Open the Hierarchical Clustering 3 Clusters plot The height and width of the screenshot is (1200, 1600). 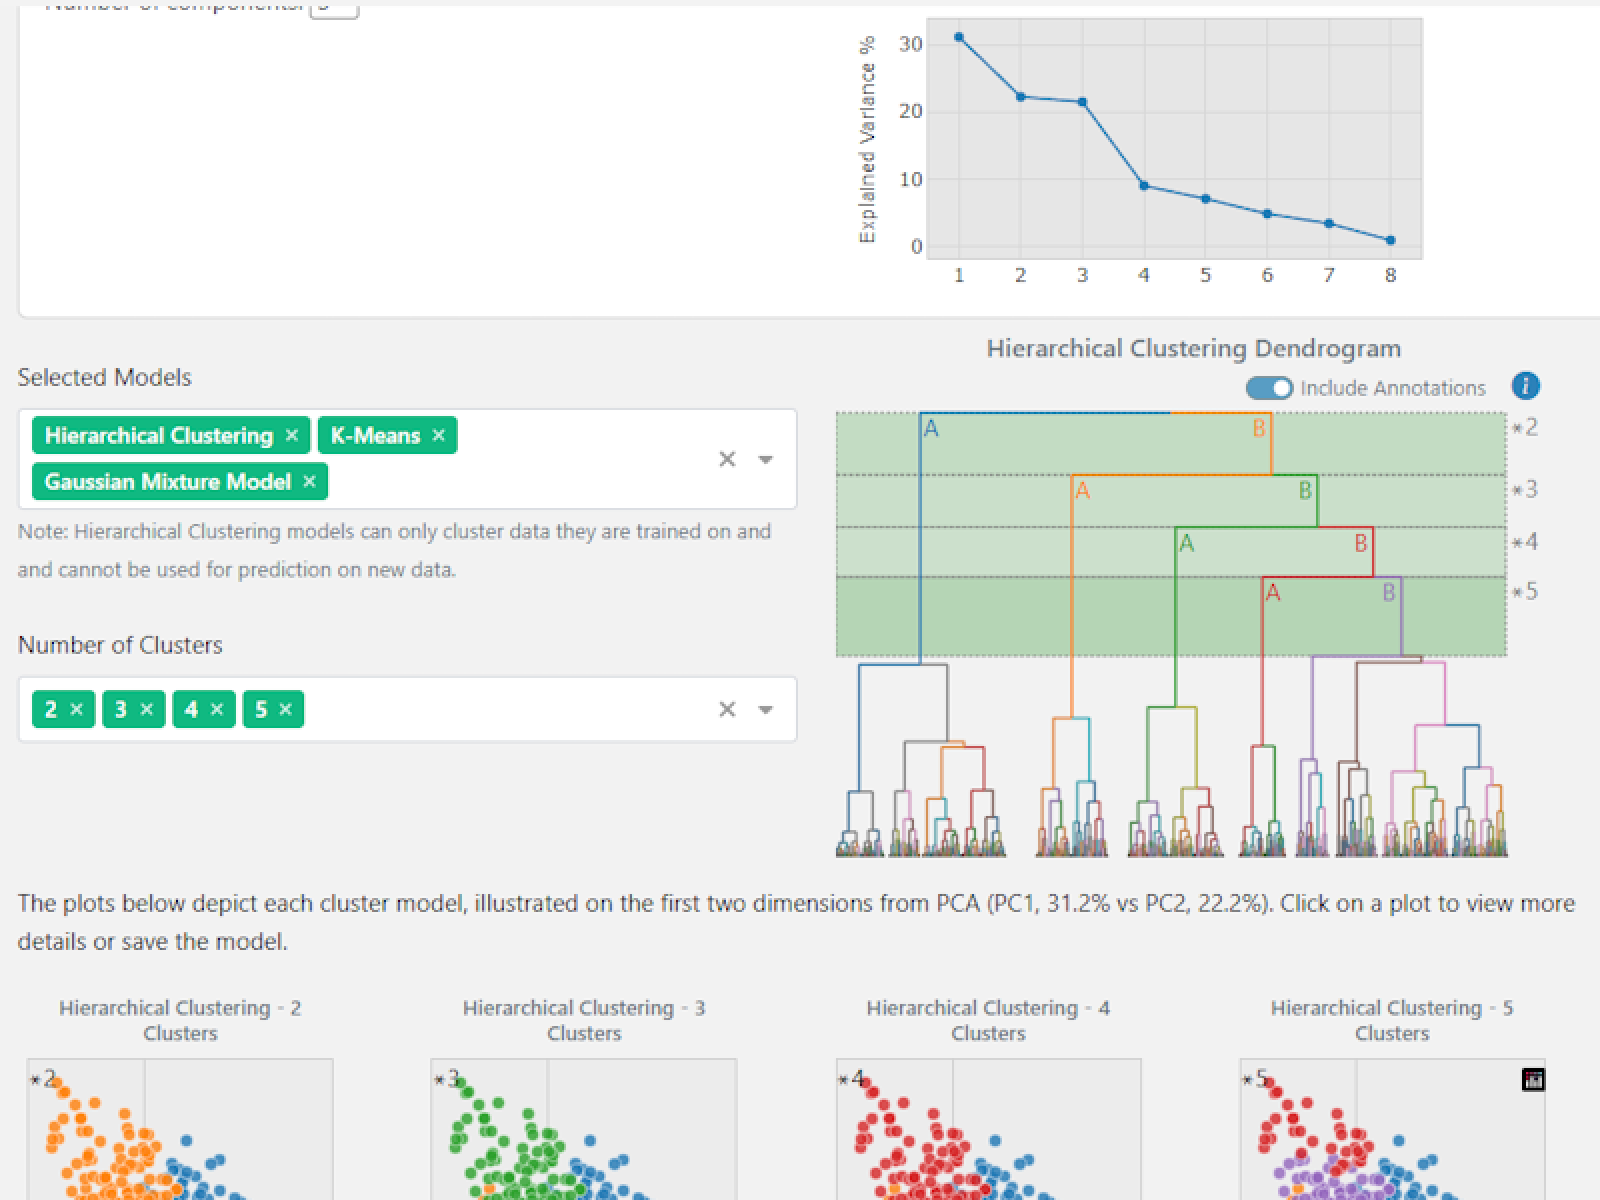pyautogui.click(x=584, y=1130)
